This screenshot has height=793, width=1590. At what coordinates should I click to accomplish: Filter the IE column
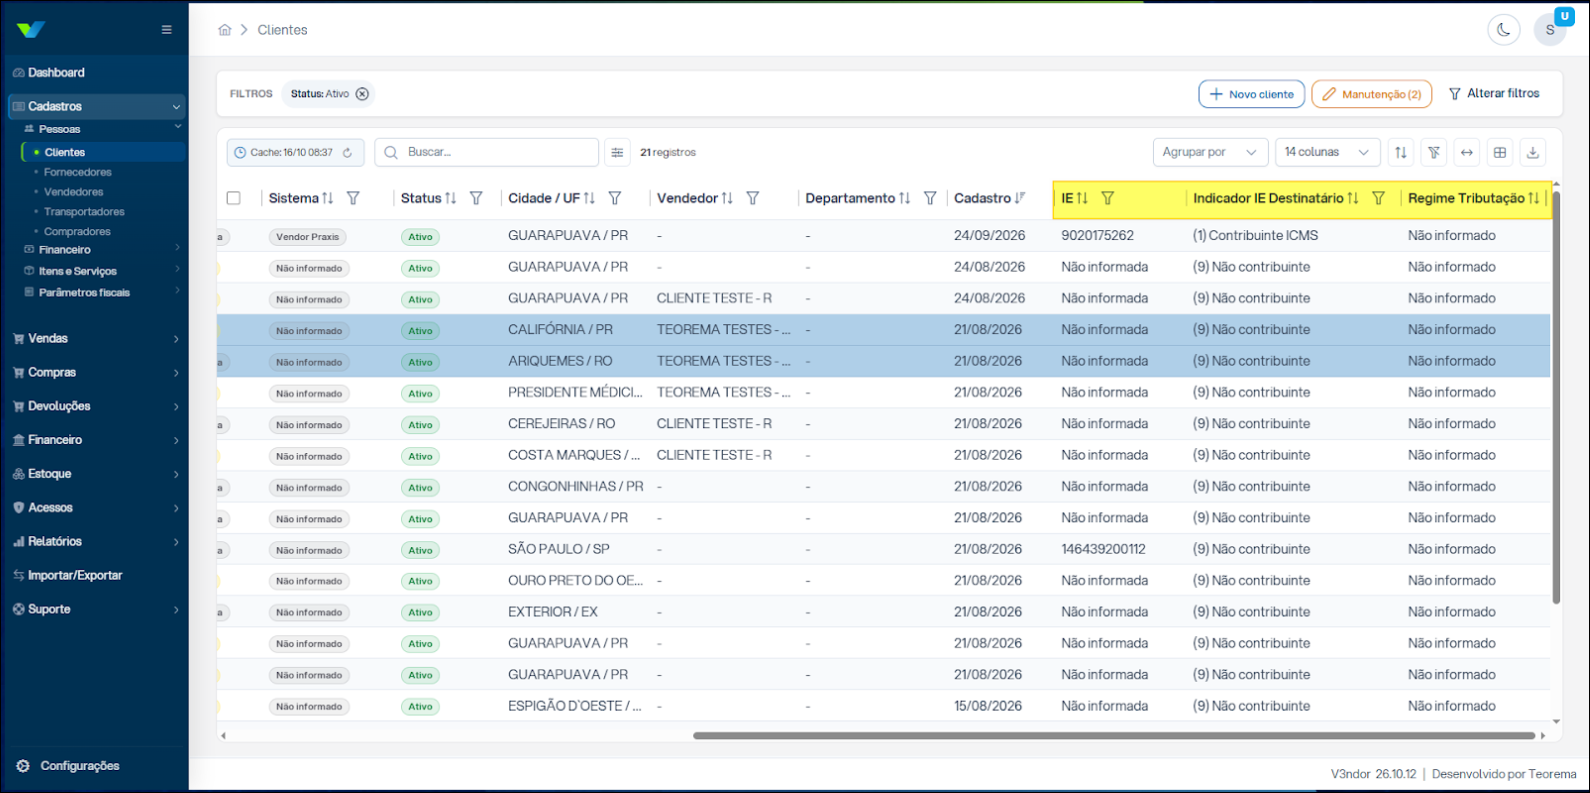pyautogui.click(x=1108, y=198)
